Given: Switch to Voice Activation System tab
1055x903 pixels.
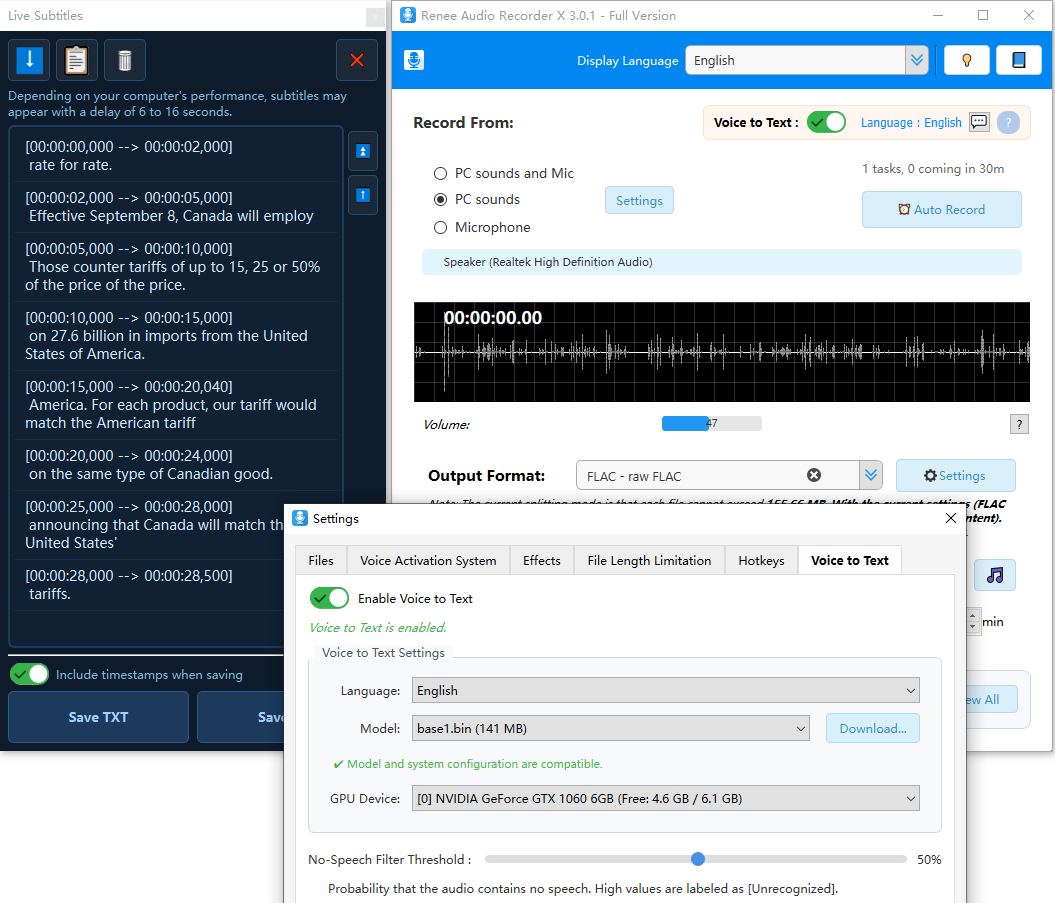Looking at the screenshot, I should [x=428, y=561].
